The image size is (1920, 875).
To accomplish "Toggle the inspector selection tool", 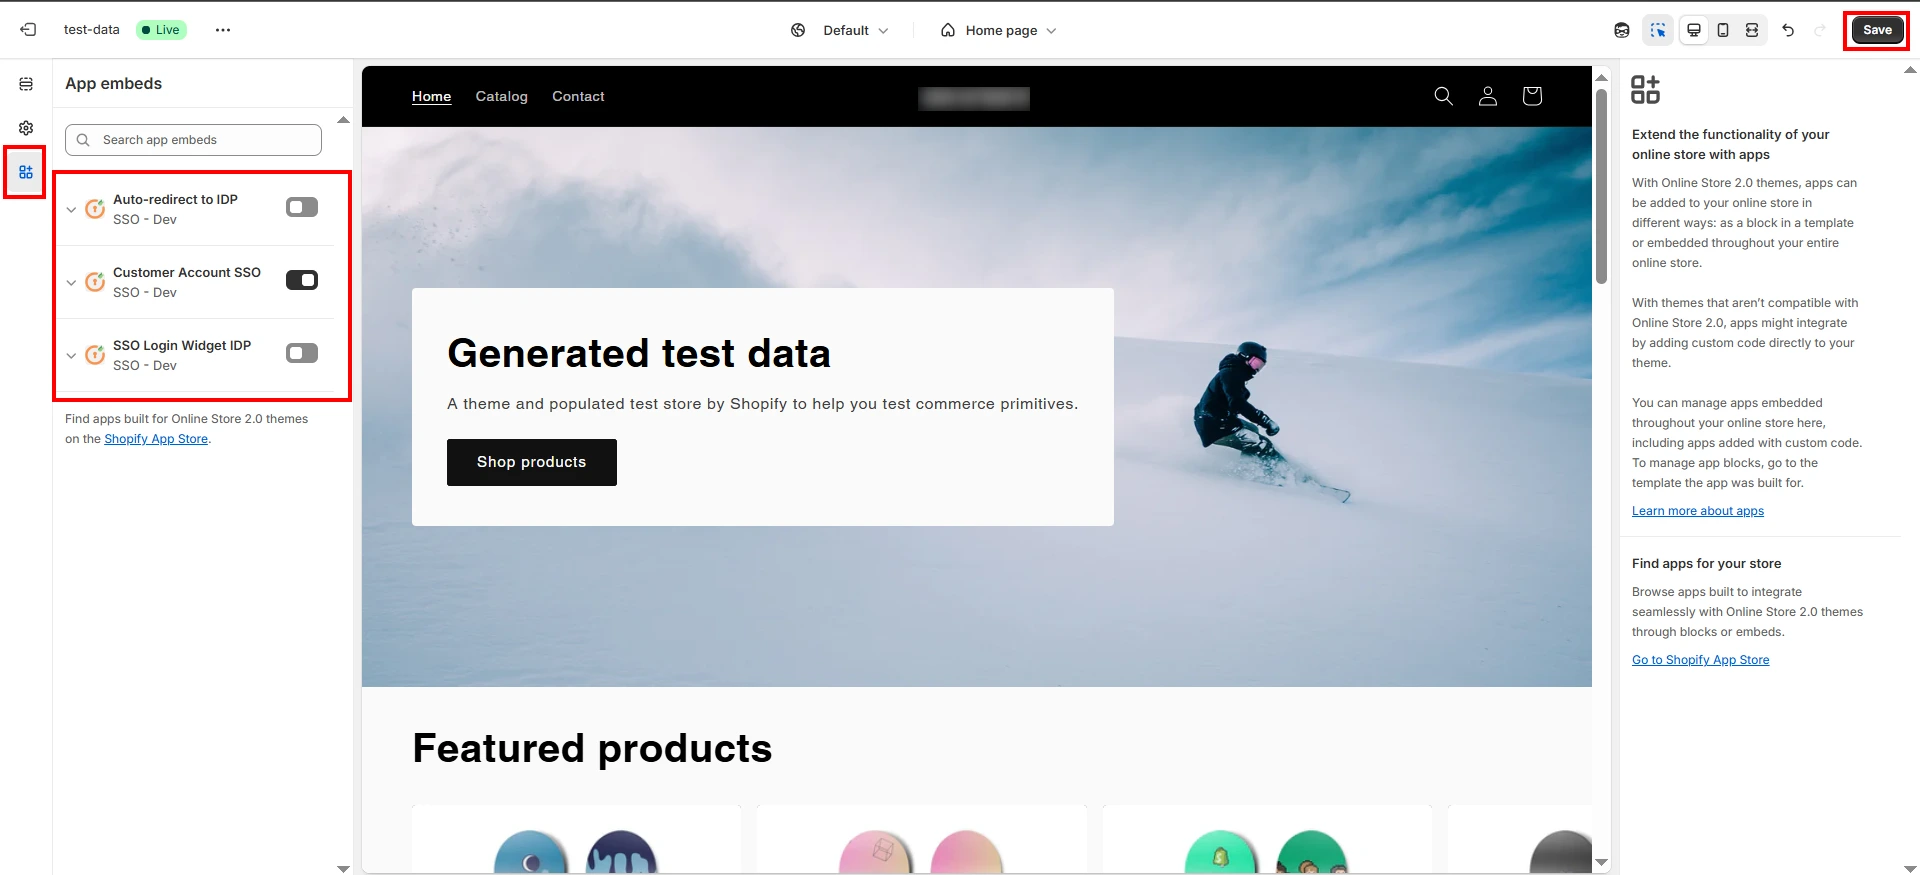I will pyautogui.click(x=1658, y=30).
